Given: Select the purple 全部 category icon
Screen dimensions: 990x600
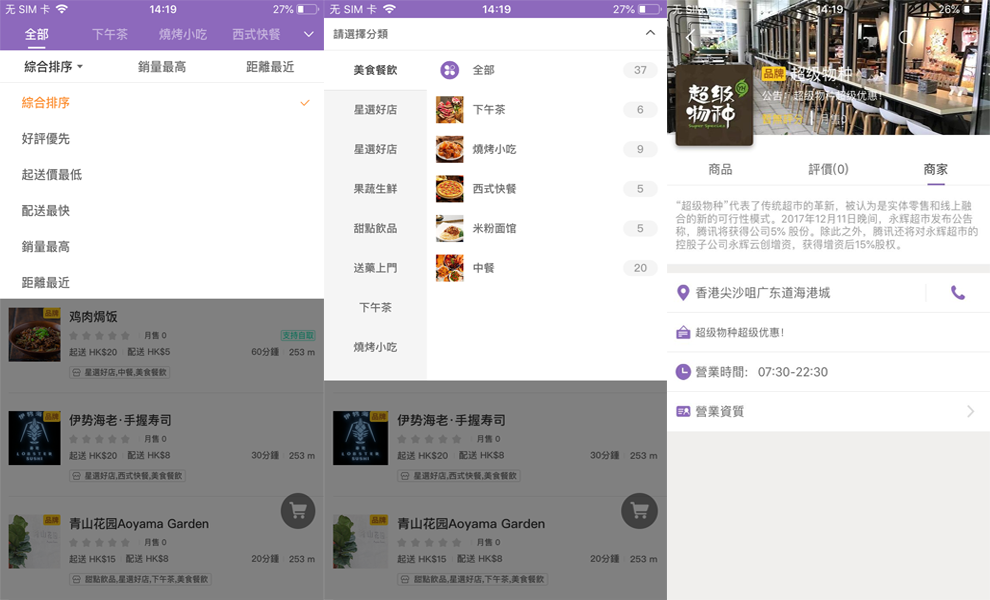Looking at the screenshot, I should coord(450,70).
